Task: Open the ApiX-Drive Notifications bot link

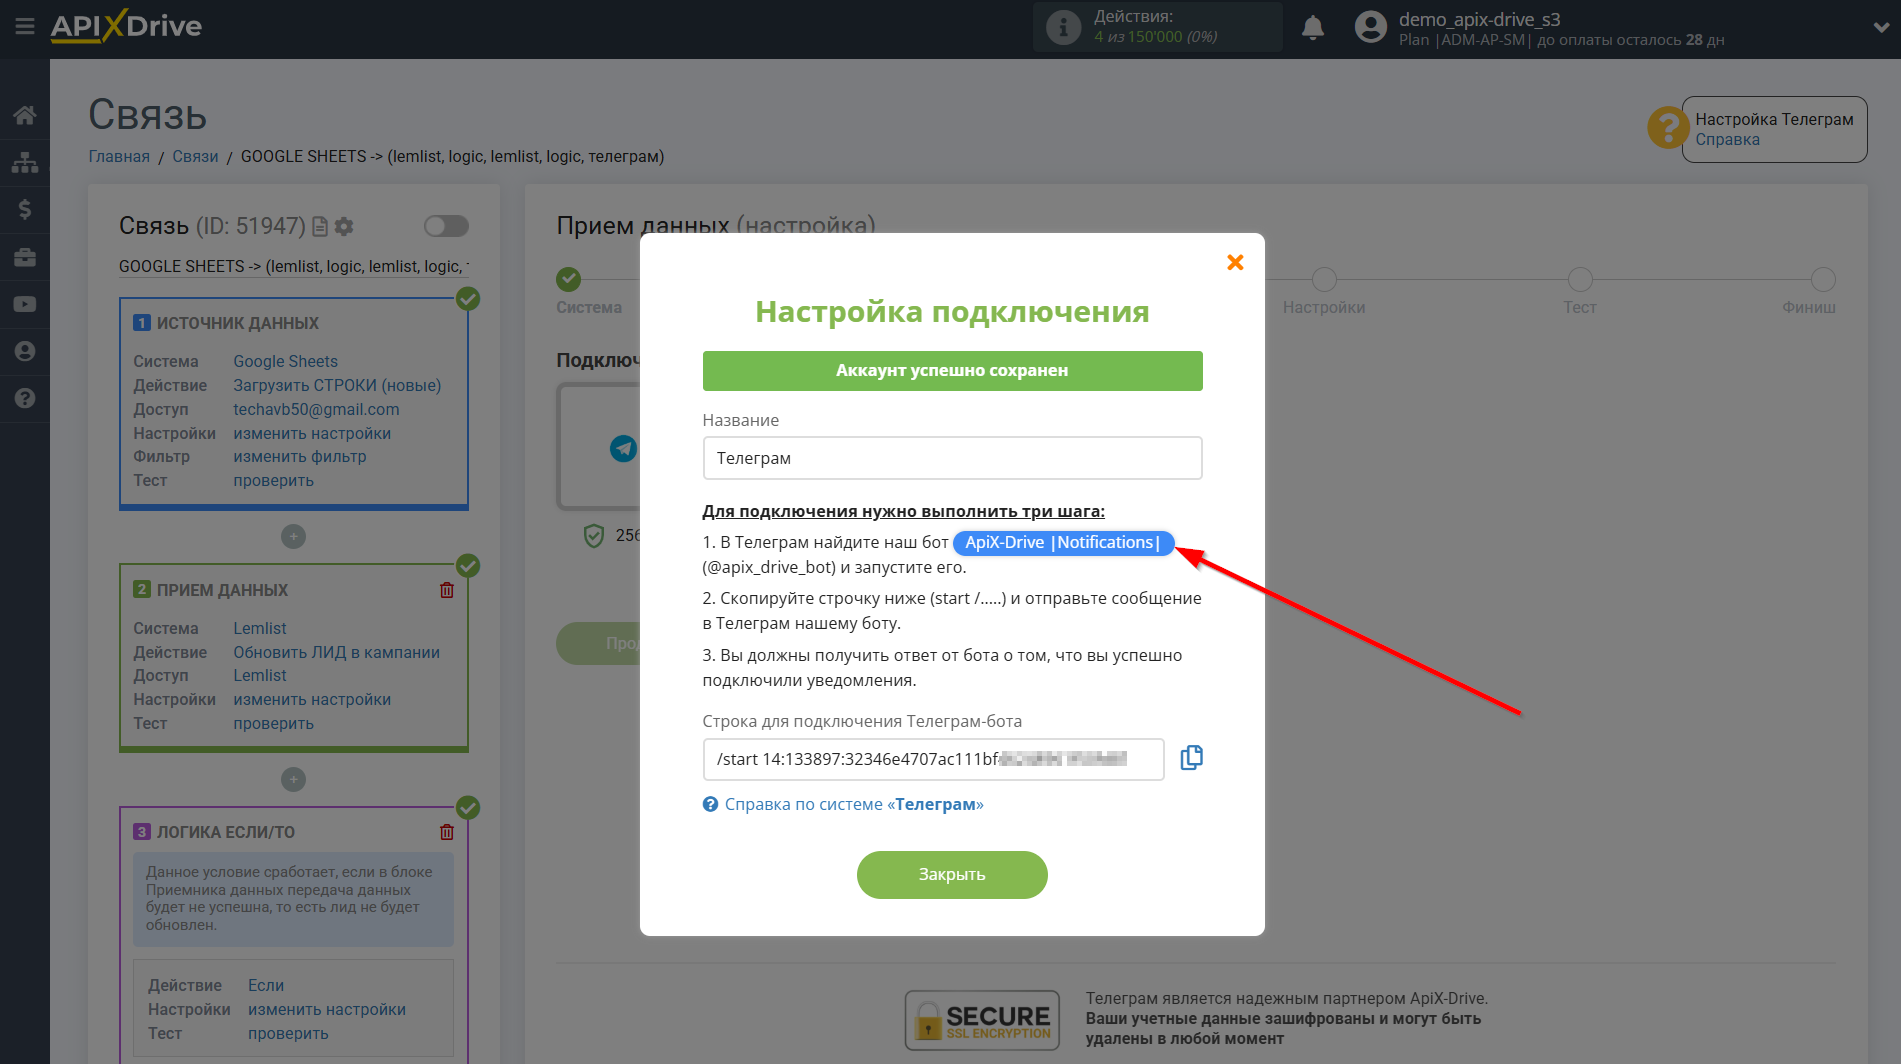Action: coord(1063,542)
